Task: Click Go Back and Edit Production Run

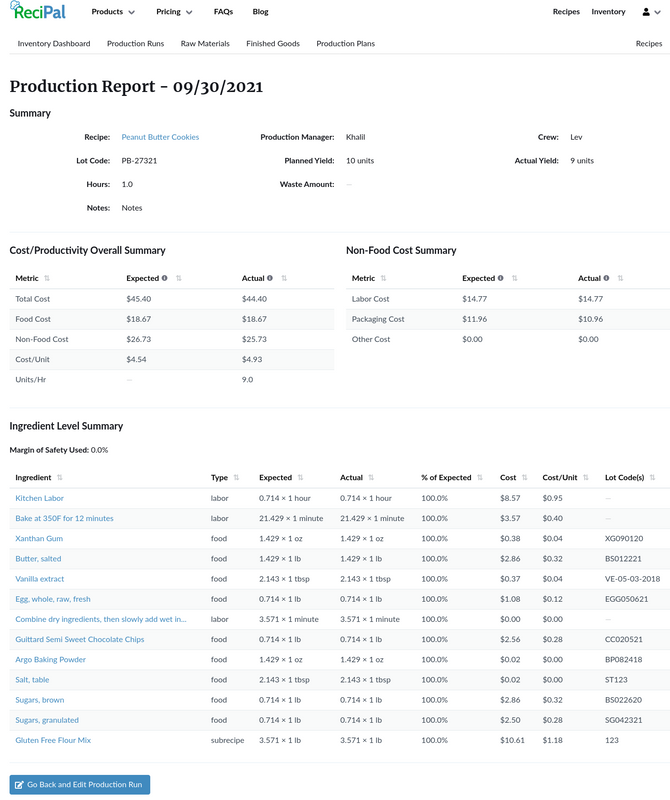Action: pos(80,785)
